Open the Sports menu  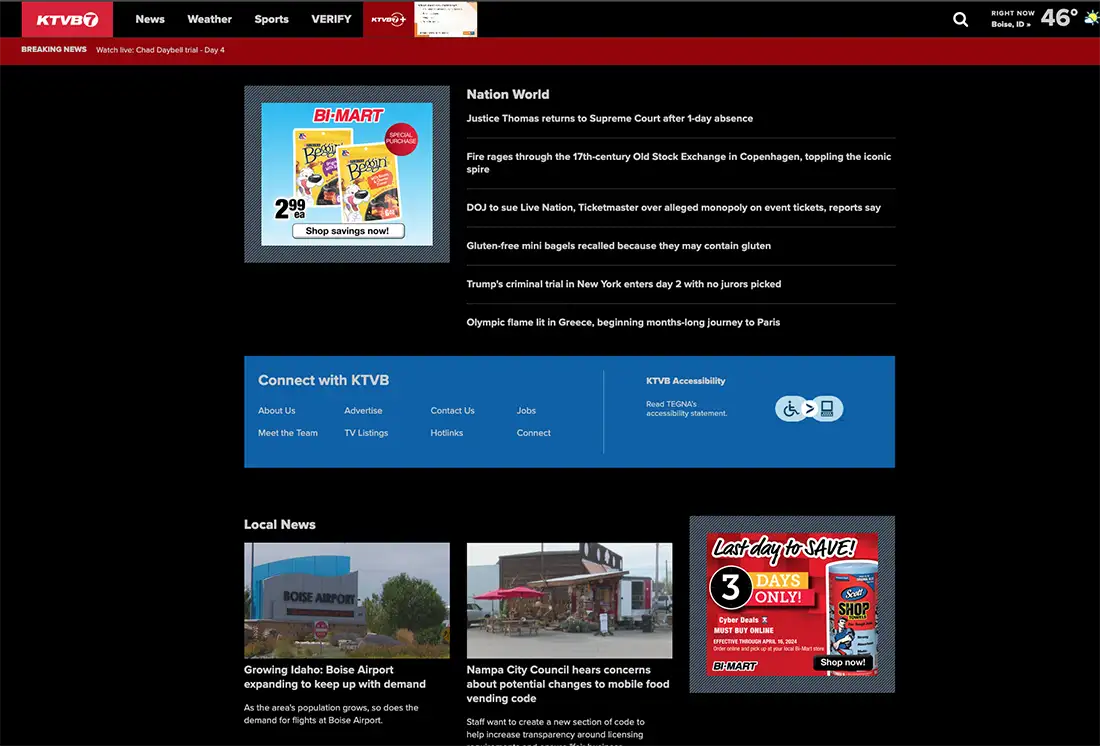coord(271,19)
